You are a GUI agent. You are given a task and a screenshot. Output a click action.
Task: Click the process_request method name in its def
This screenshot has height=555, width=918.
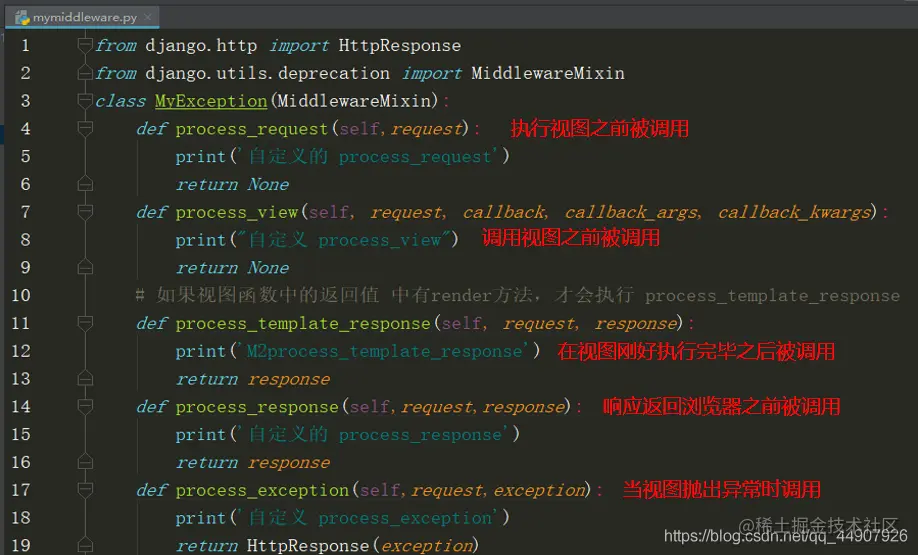(x=251, y=129)
